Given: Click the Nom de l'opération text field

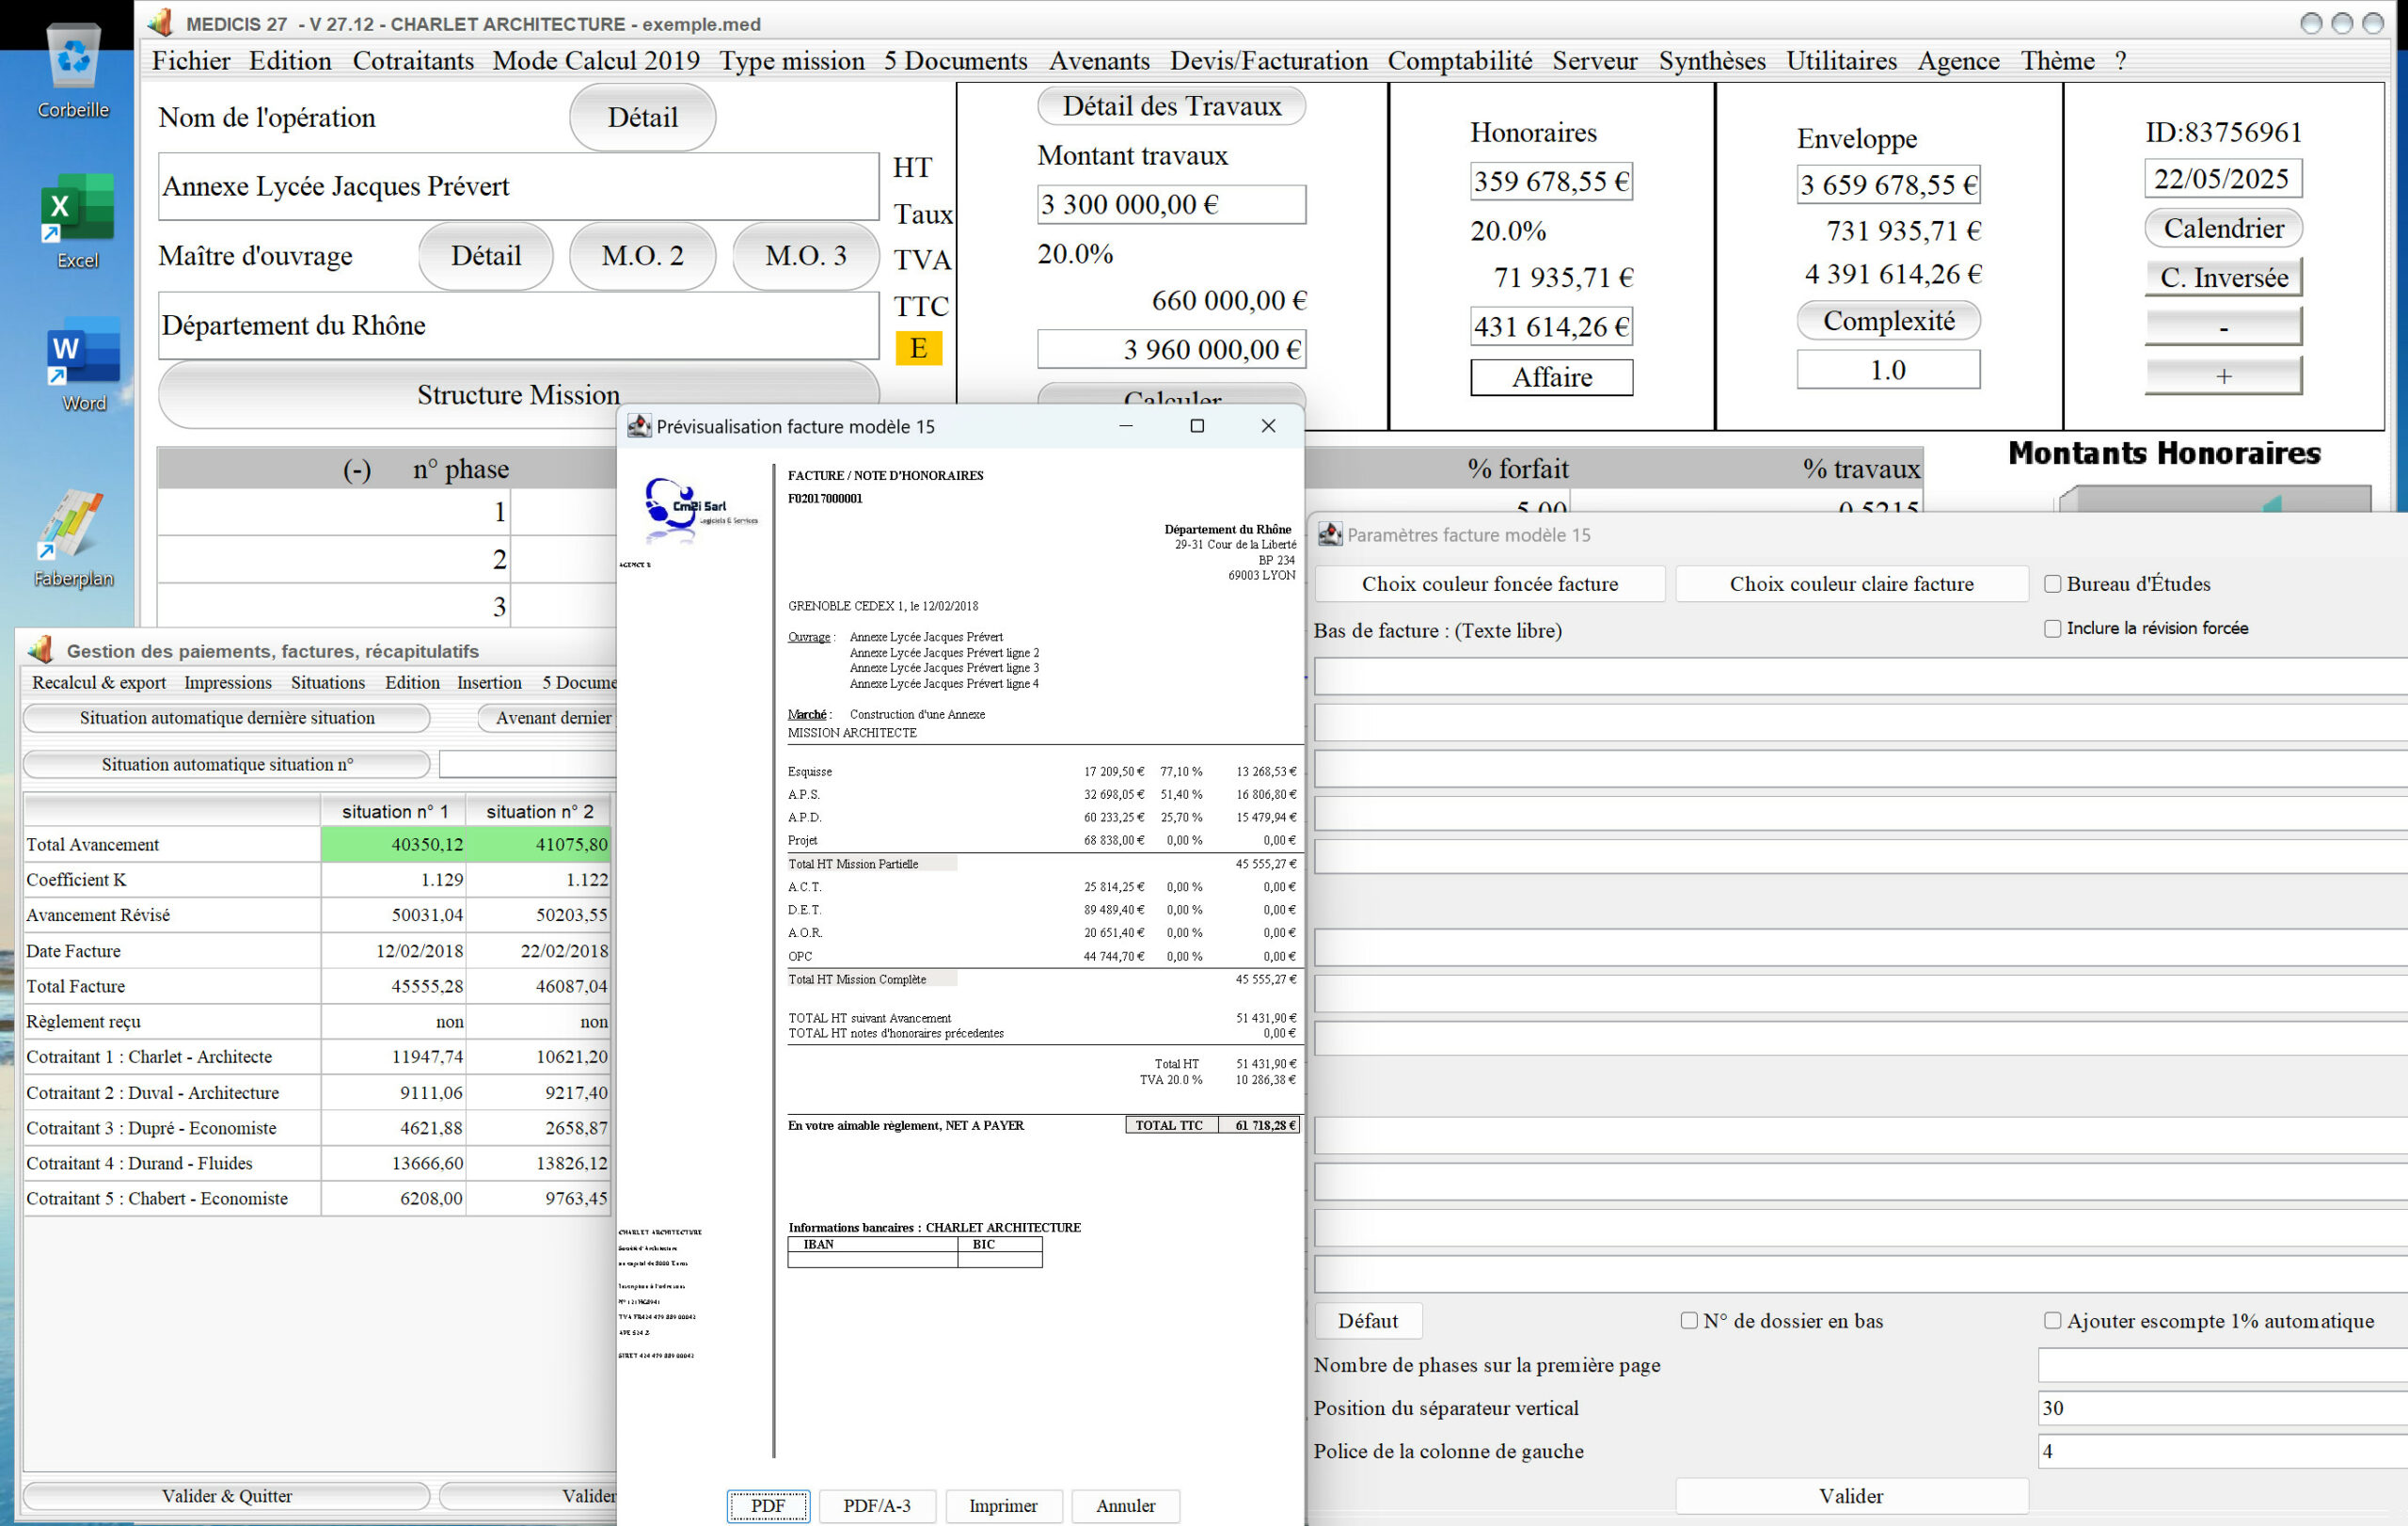Looking at the screenshot, I should coord(518,186).
